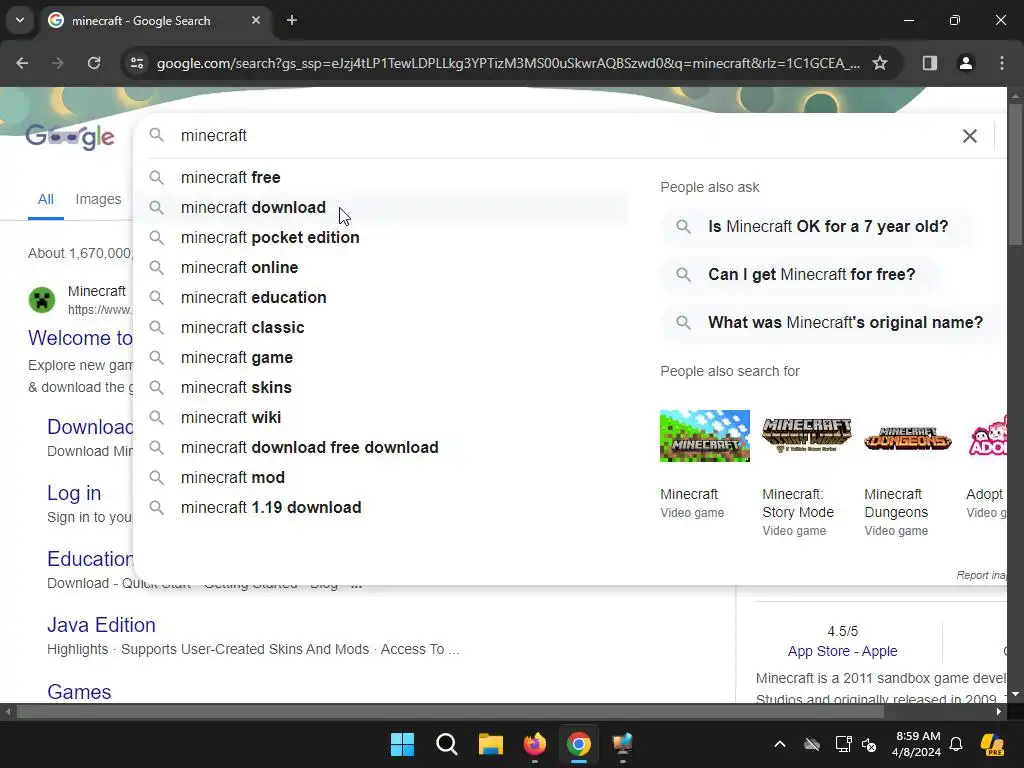Choose suggestion minecraft game
The height and width of the screenshot is (768, 1024).
380,358
